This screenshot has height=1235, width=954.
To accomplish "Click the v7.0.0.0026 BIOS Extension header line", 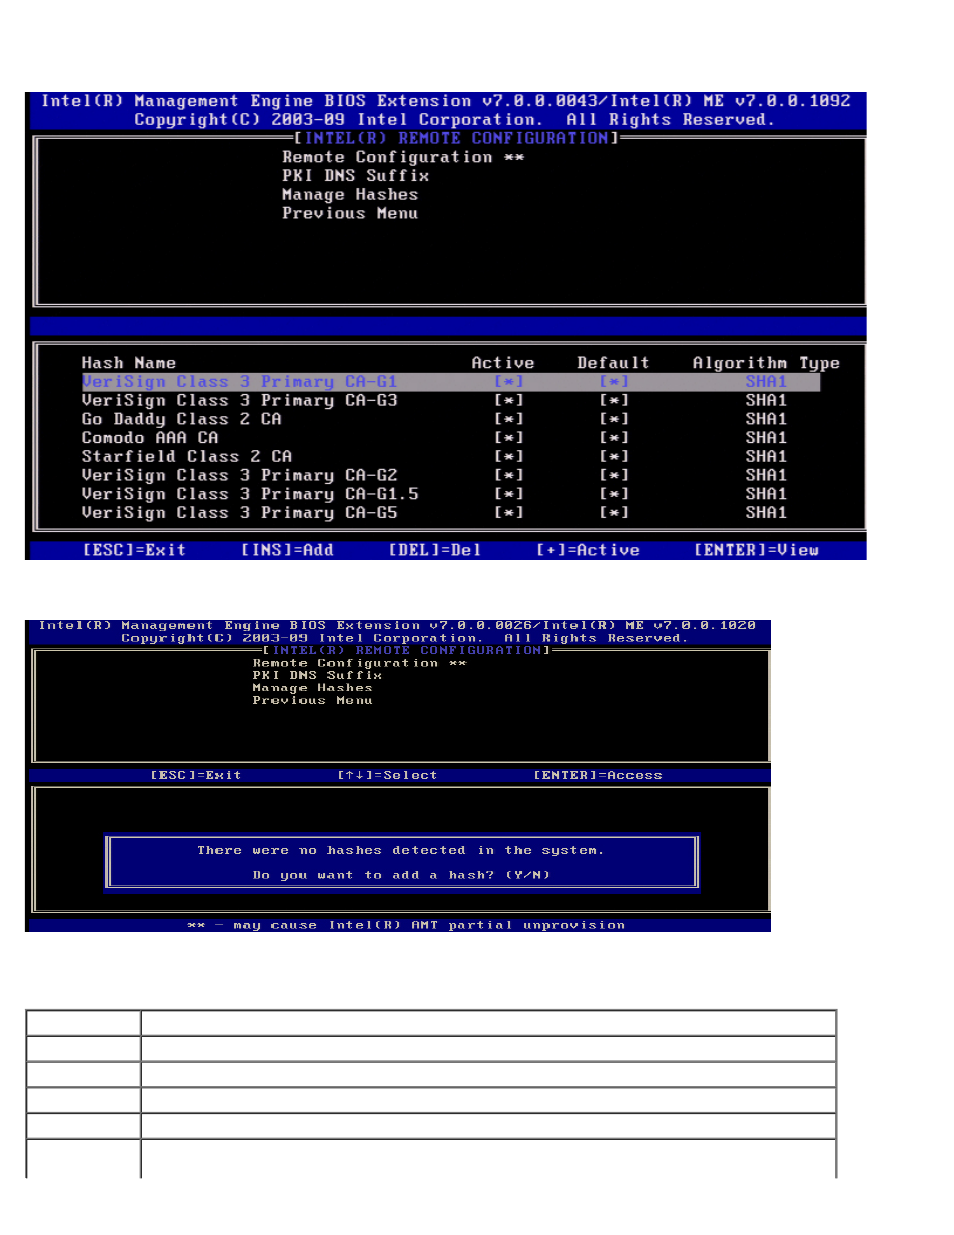I will [397, 626].
